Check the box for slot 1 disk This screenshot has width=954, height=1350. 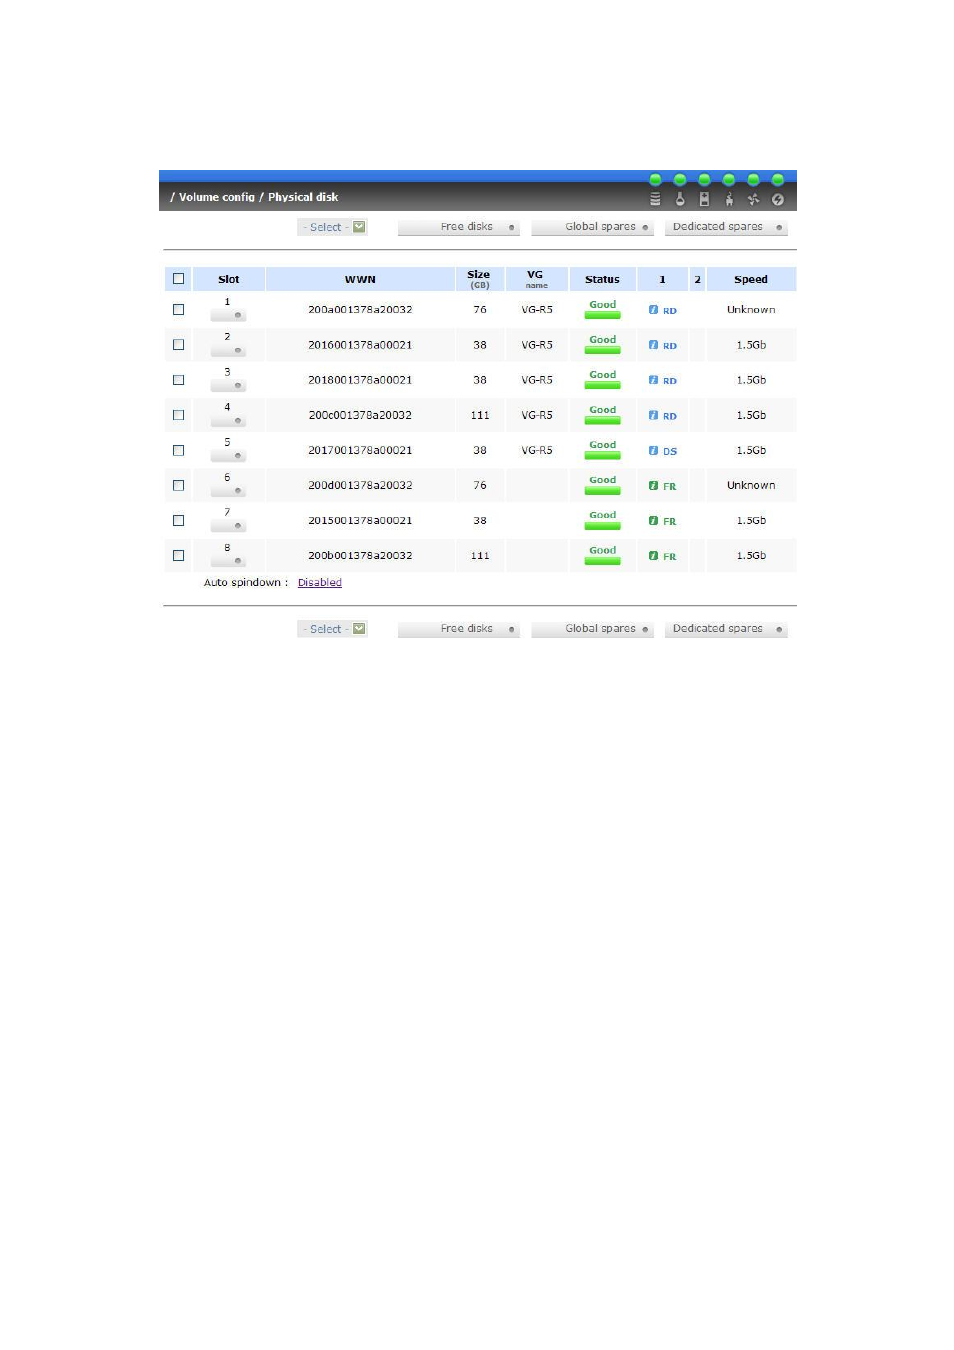click(x=179, y=310)
